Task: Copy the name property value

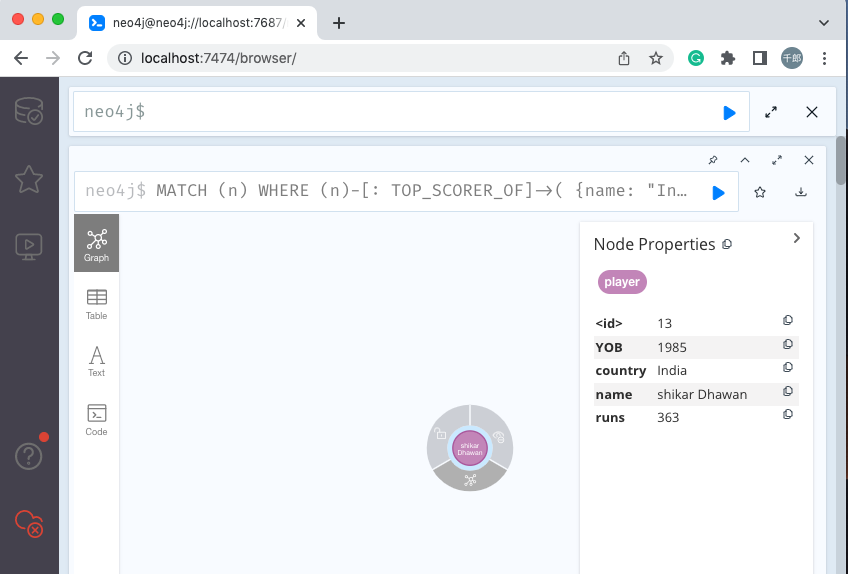Action: click(x=787, y=391)
